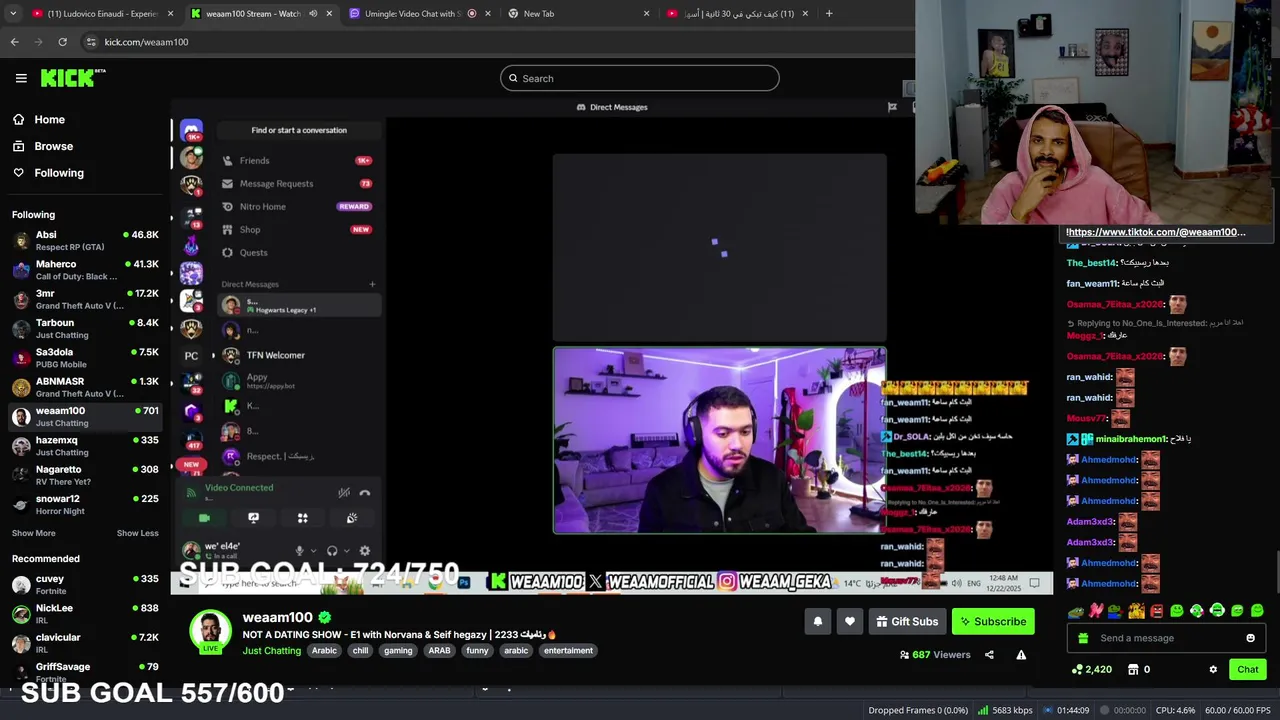The width and height of the screenshot is (1280, 720).
Task: Toggle Discord headphones deafen
Action: click(x=332, y=550)
